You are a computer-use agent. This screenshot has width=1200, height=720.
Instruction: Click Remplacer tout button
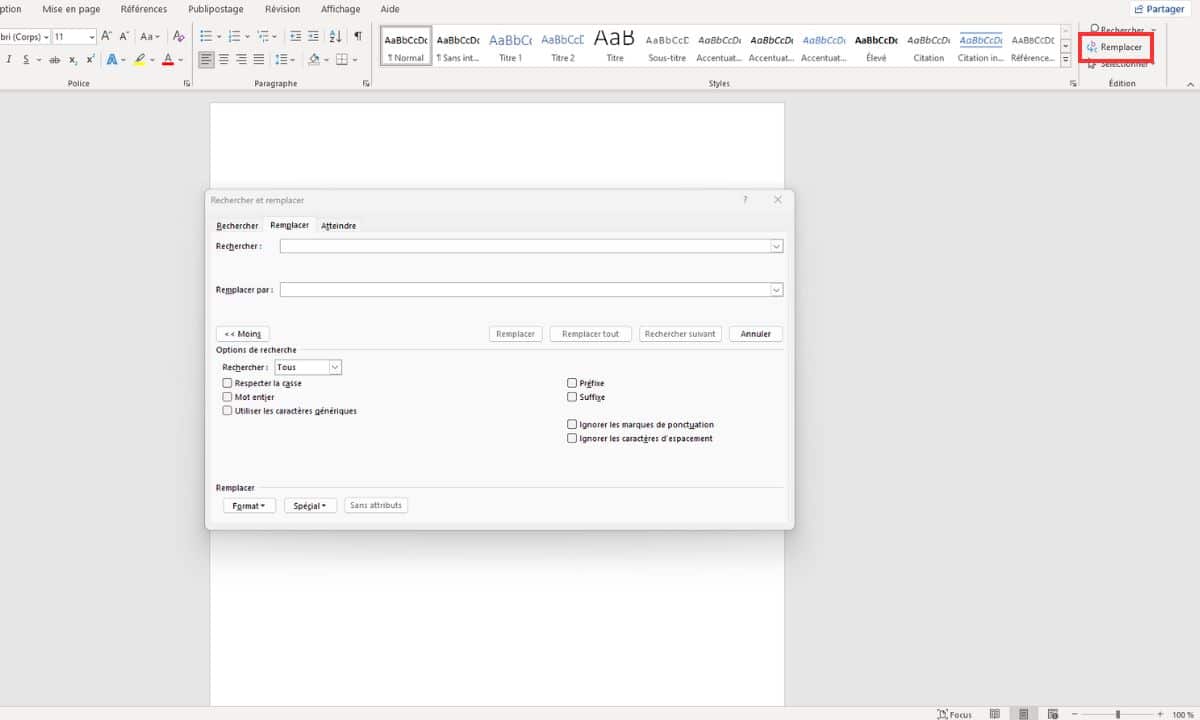tap(591, 334)
